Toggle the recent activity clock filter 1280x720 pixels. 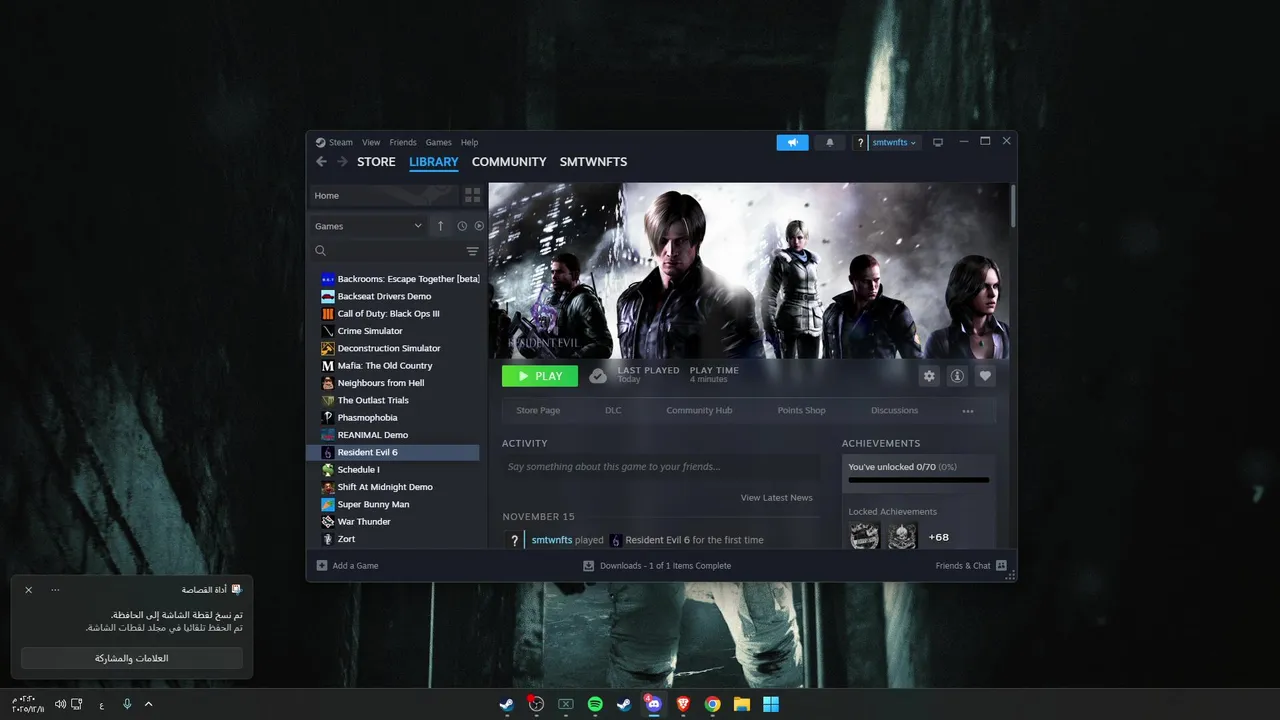[x=462, y=226]
